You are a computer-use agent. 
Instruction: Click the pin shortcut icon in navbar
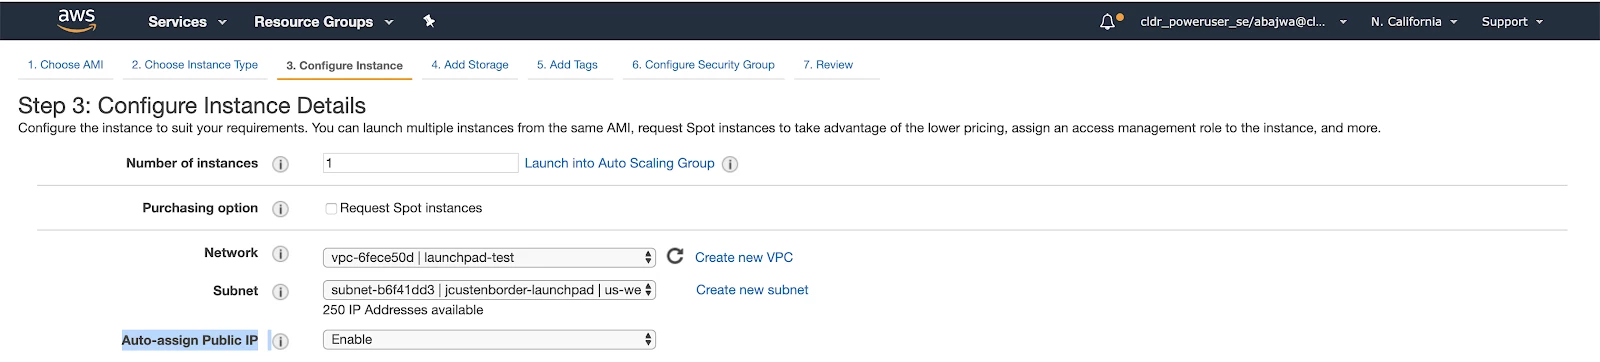point(429,21)
